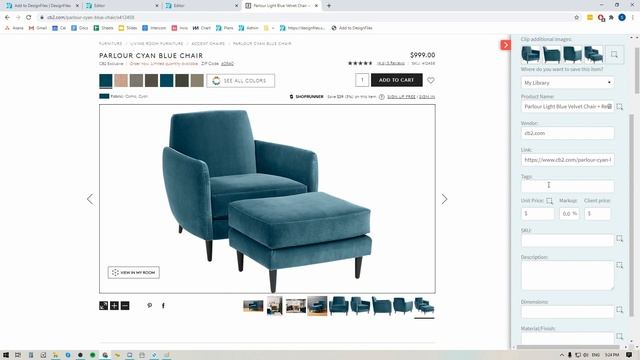Screen dimensions: 640x360
Task: Click clip icon beside SKU field
Action: 620,238
